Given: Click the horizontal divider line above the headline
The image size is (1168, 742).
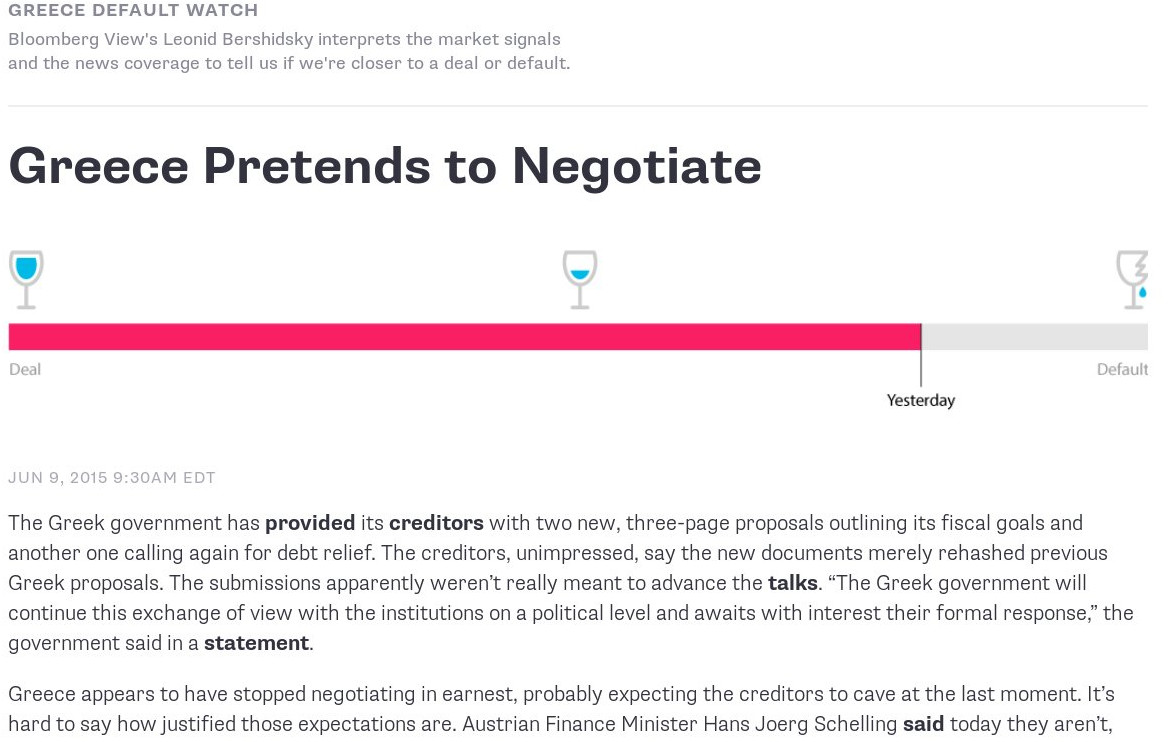Looking at the screenshot, I should (x=578, y=106).
